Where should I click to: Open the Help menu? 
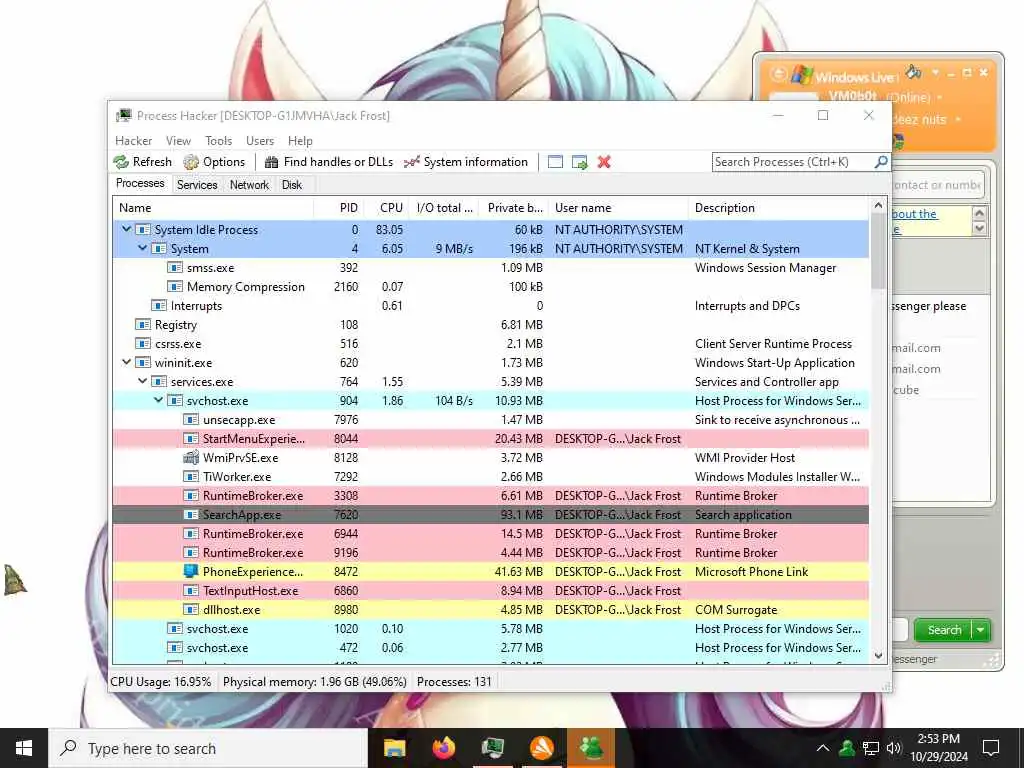click(x=300, y=140)
